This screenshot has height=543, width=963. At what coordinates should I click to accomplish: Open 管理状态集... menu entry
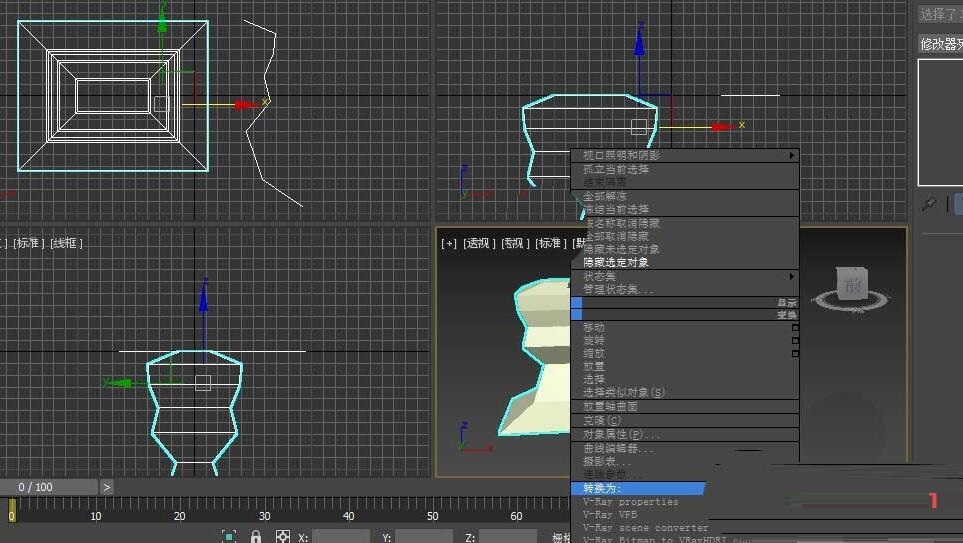click(618, 289)
